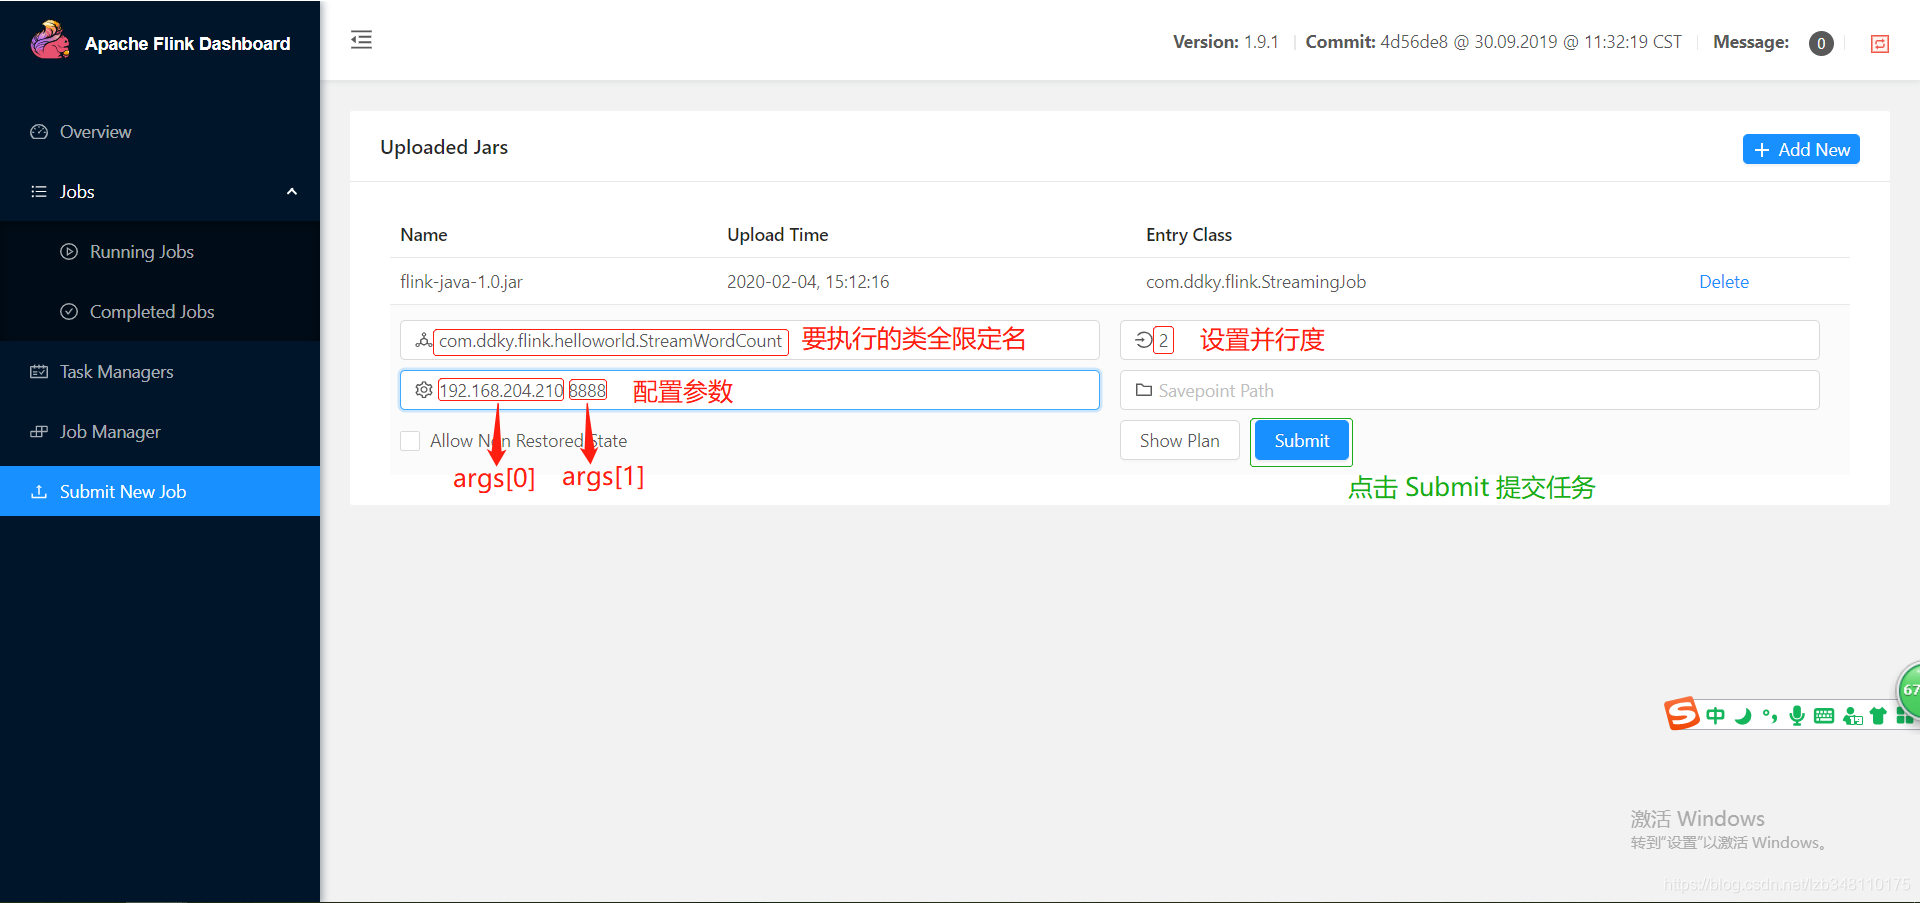Click the Sogou moon half-width icon

1743,716
